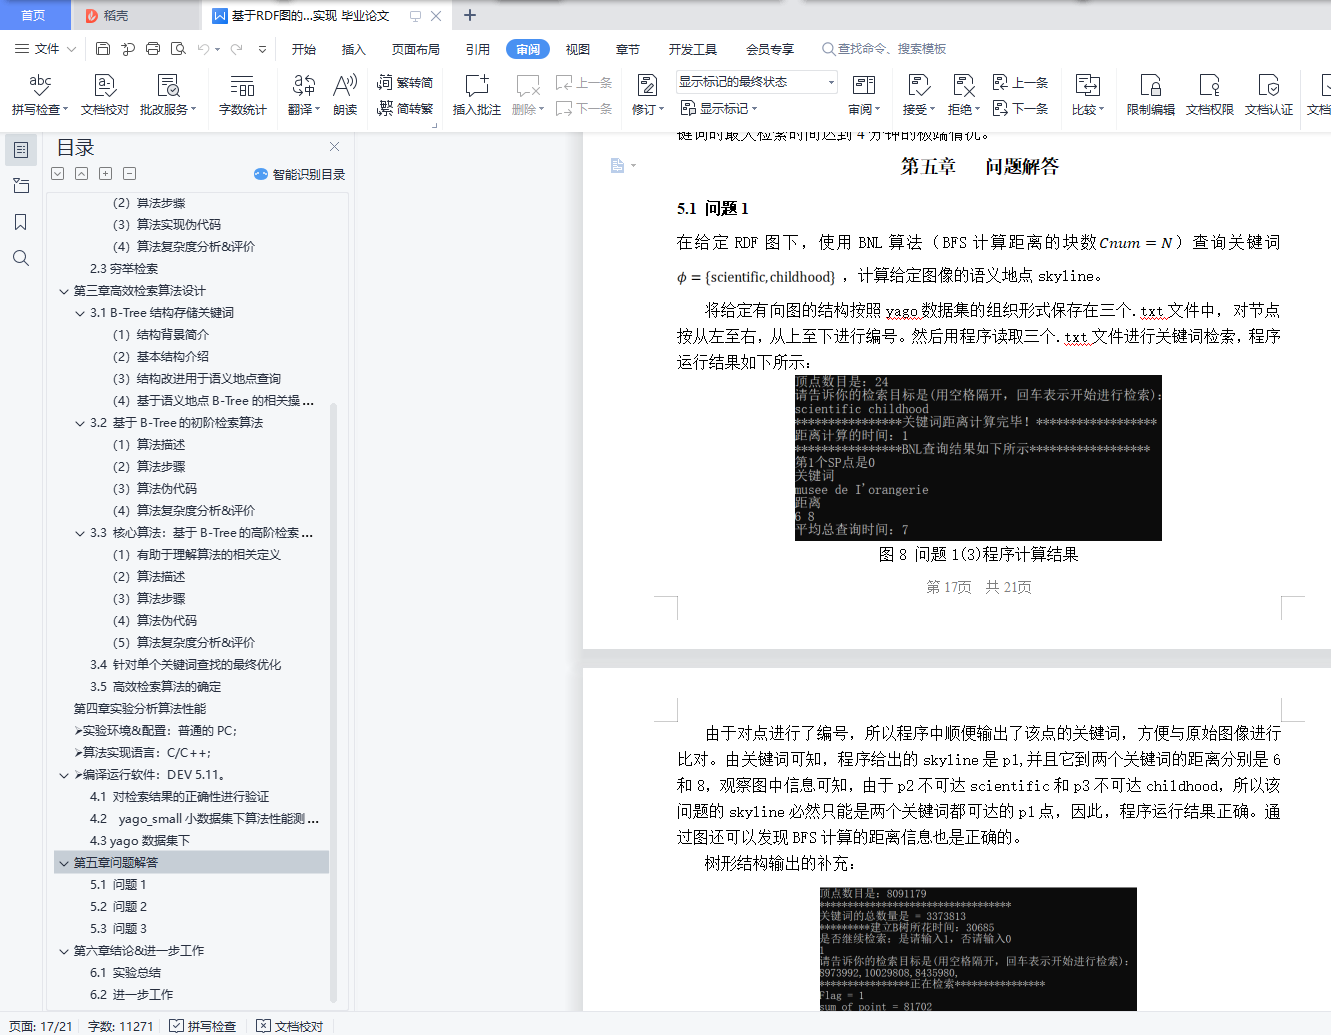Viewport: 1331px width, 1035px height.
Task: Open the 限制编辑 restrict editing tool
Action: (1151, 95)
